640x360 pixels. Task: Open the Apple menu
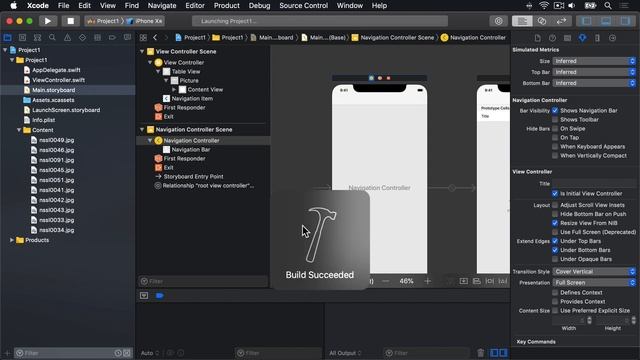click(13, 6)
